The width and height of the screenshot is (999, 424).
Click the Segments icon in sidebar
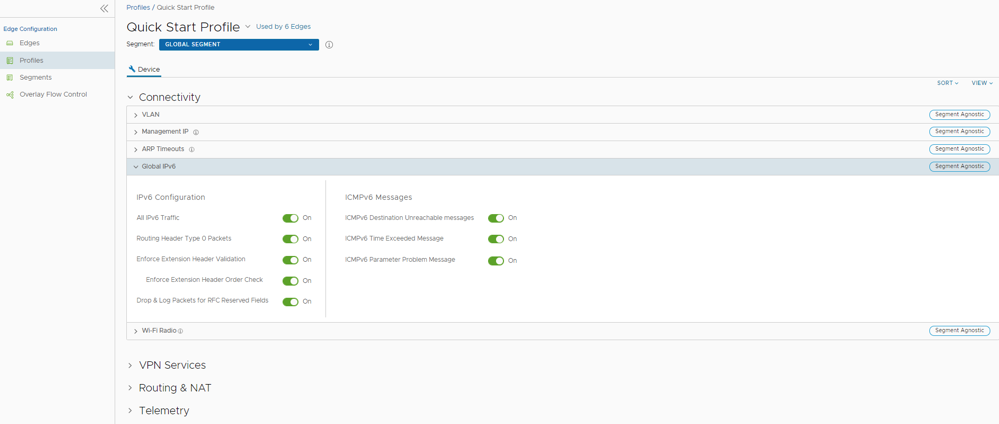click(x=10, y=77)
